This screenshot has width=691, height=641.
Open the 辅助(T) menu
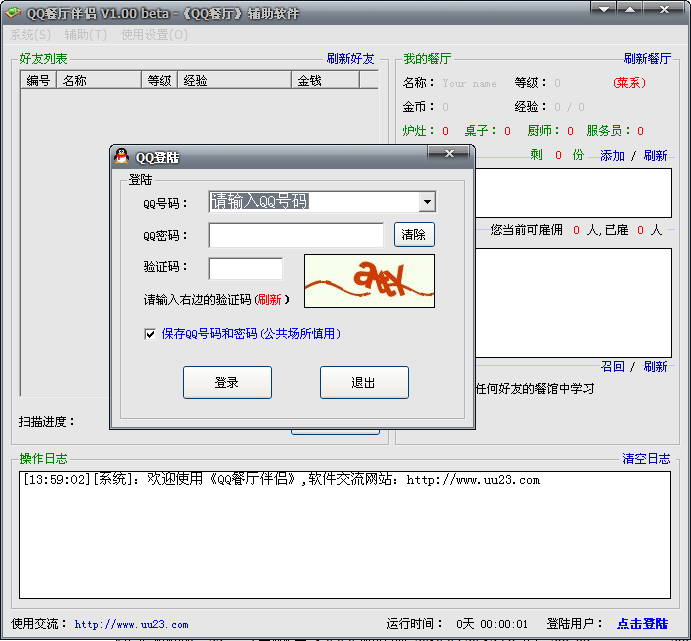(85, 34)
